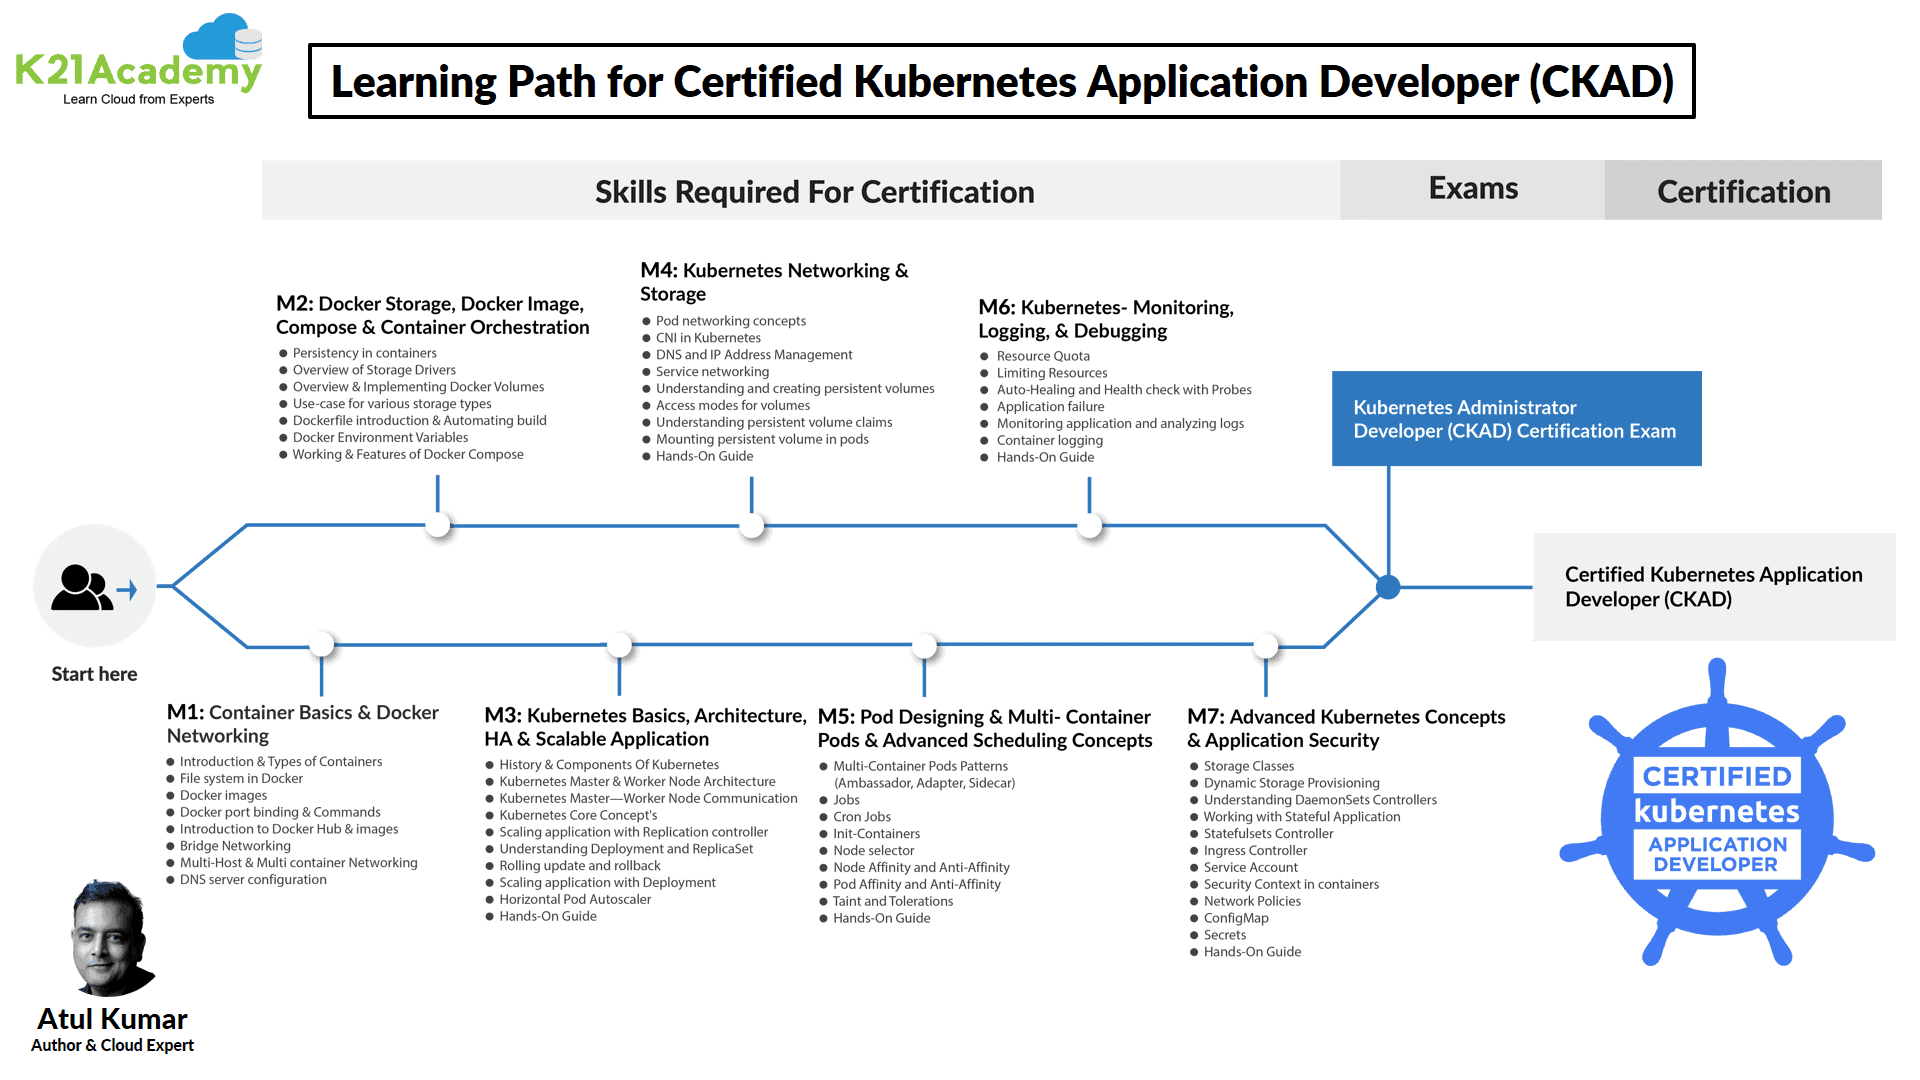1920x1080 pixels.
Task: Select the Exams header tab
Action: click(1472, 189)
